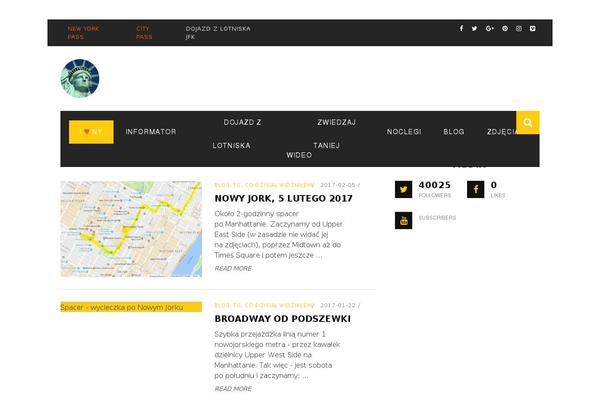Click the Statue of Liberty site logo
The image size is (600, 400).
pos(80,78)
